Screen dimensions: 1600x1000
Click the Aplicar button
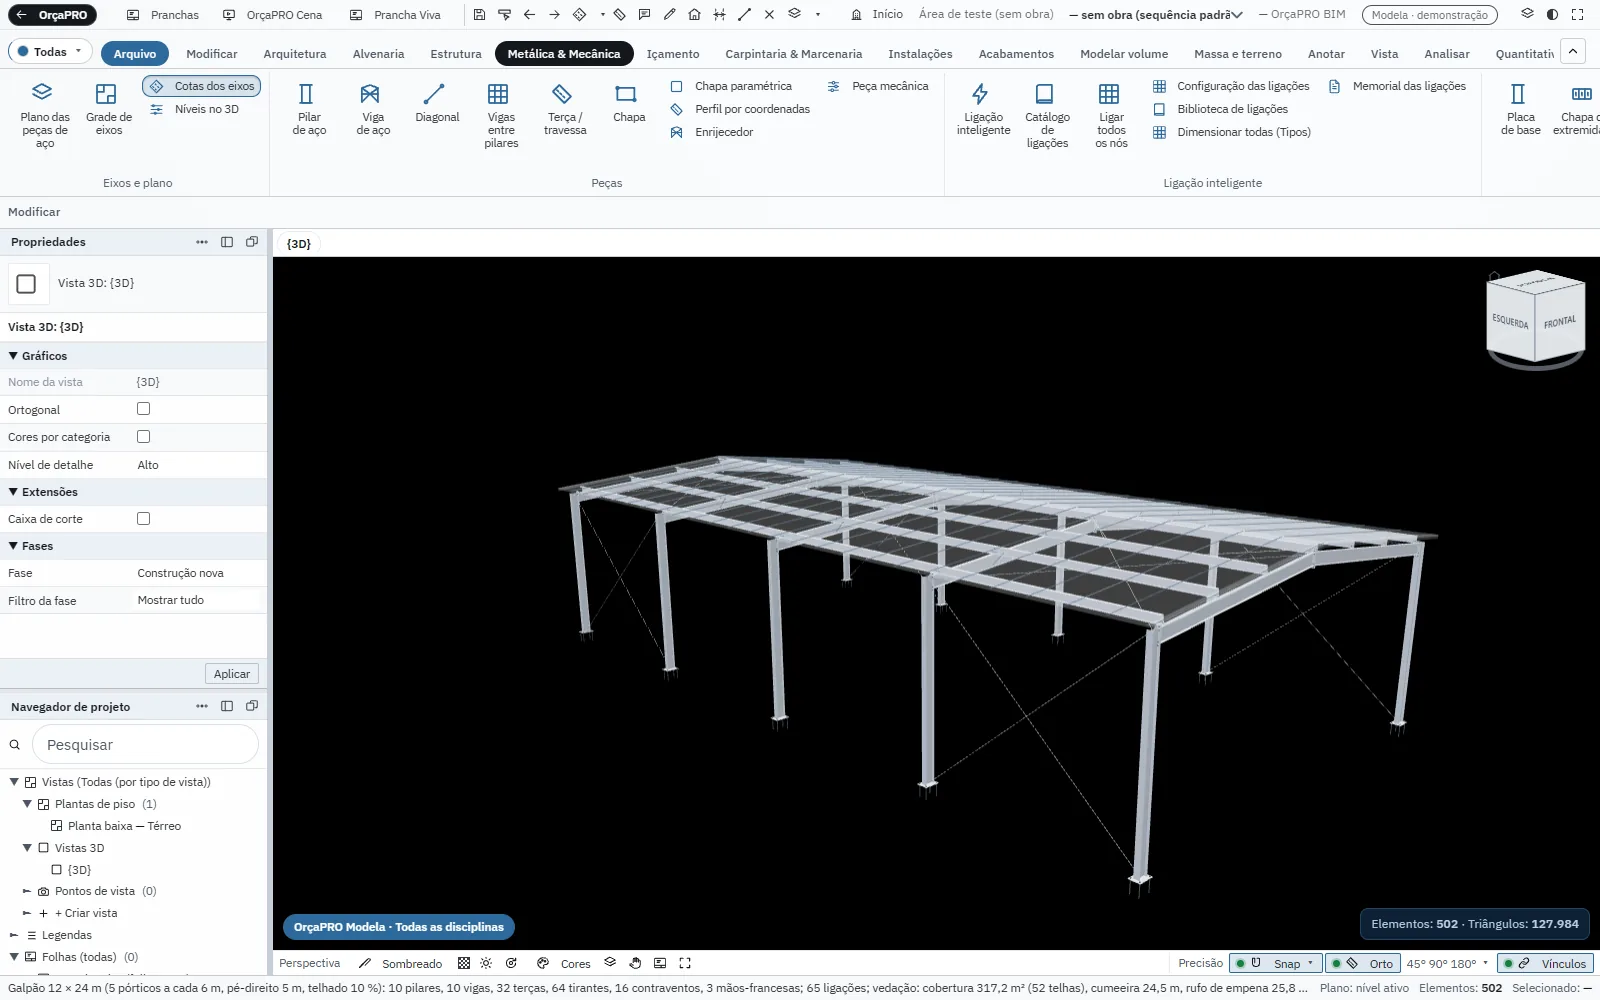pos(232,674)
